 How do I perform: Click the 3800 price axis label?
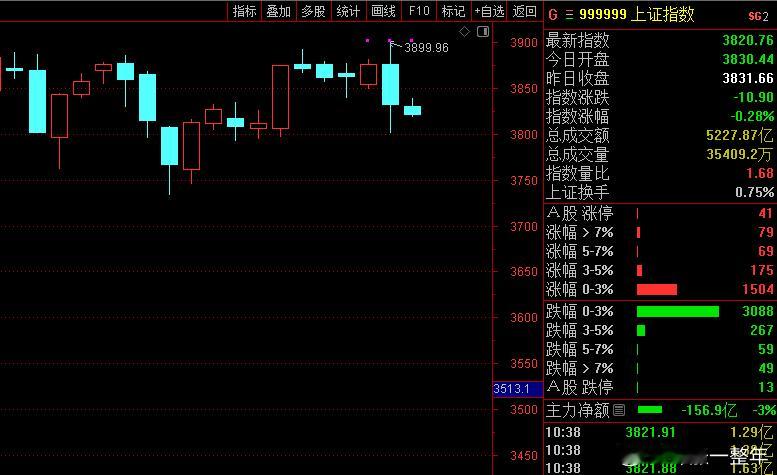524,135
